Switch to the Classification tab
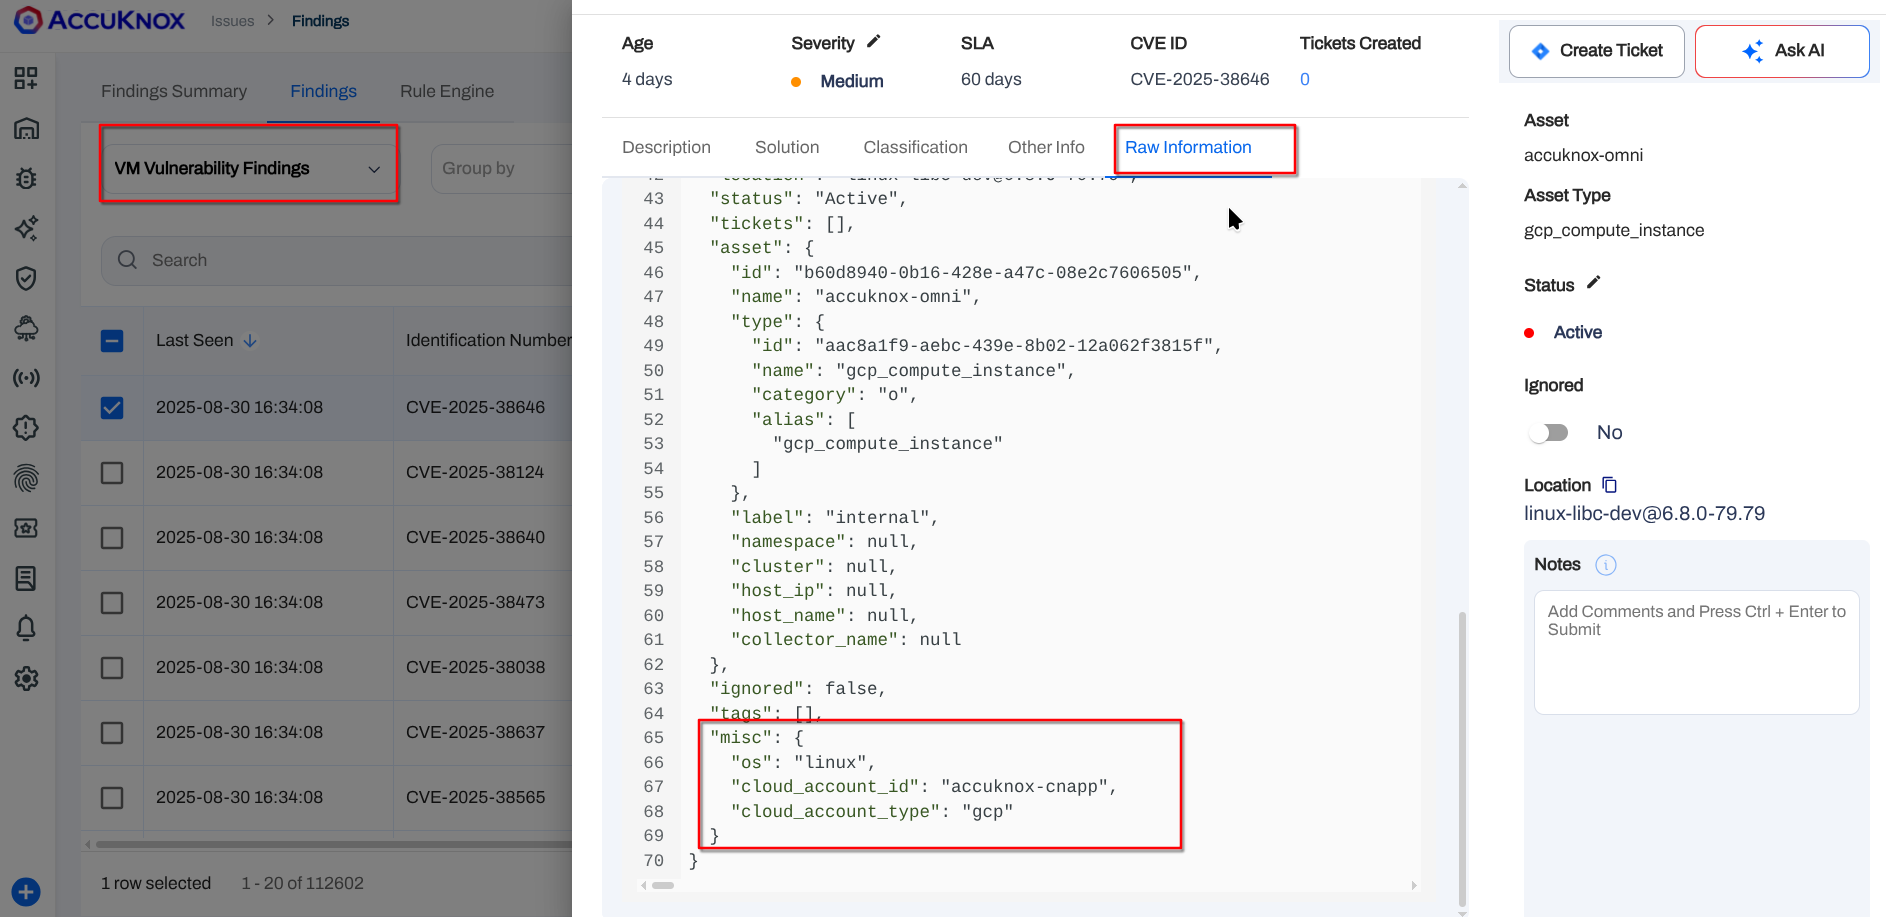 tap(915, 147)
